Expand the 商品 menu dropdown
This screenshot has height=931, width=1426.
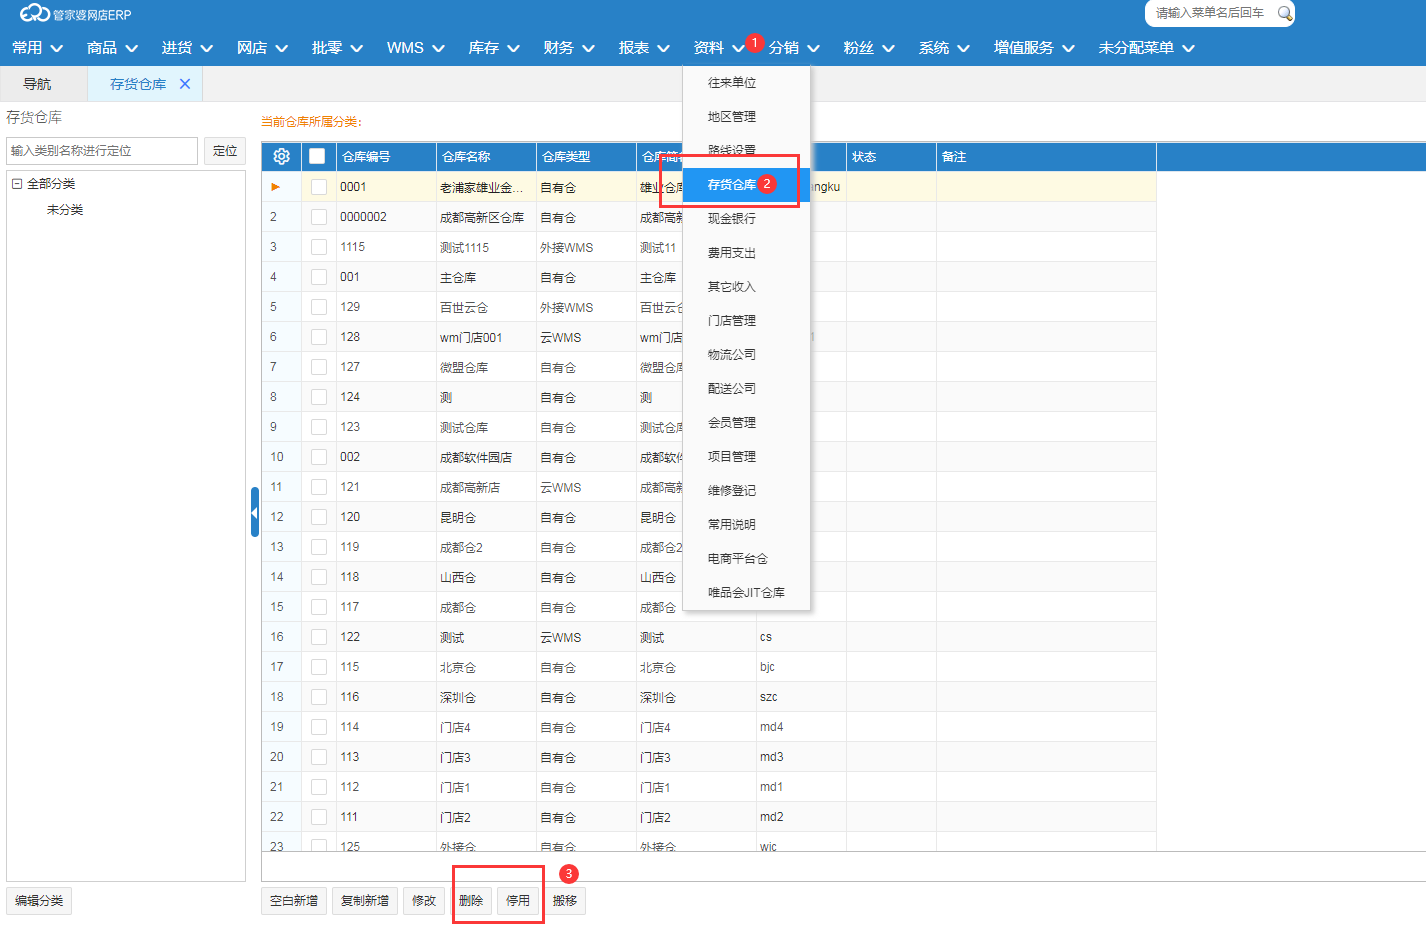pyautogui.click(x=112, y=48)
